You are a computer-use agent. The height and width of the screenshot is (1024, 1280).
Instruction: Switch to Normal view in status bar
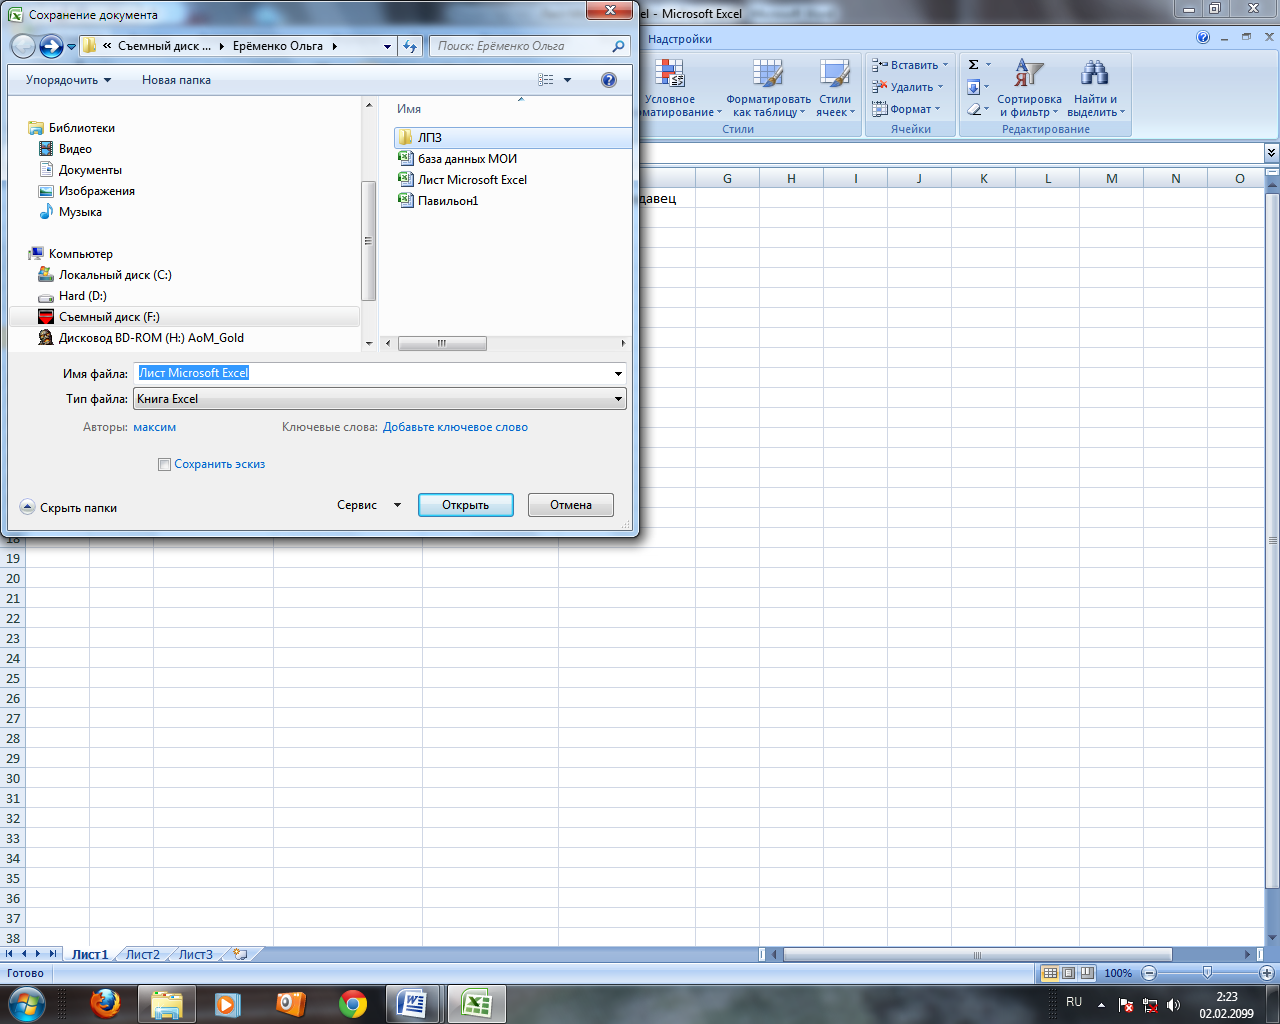point(1050,973)
